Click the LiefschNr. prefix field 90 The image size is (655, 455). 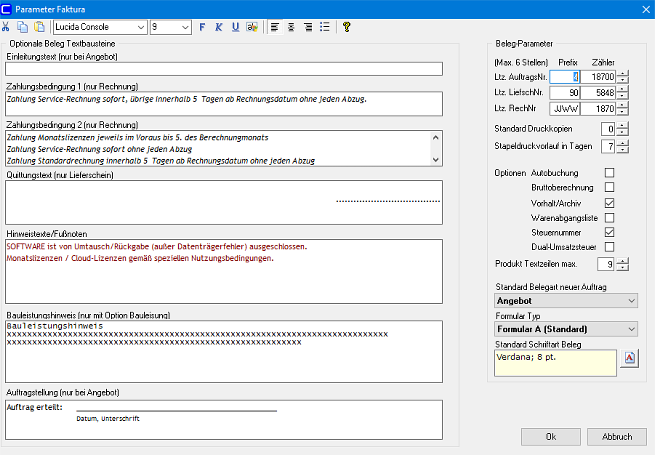564,93
